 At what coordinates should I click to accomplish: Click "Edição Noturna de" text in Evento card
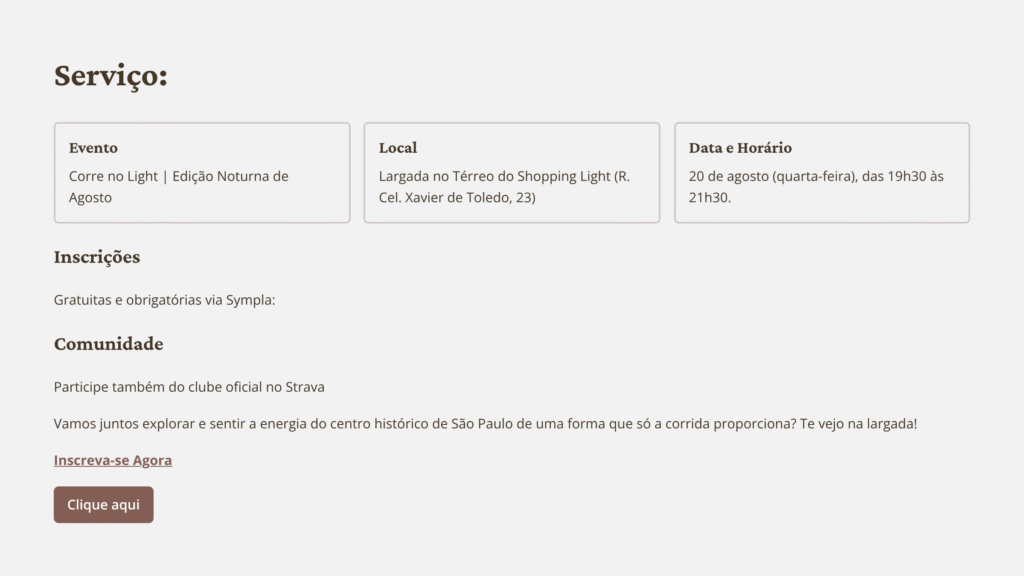(x=230, y=176)
